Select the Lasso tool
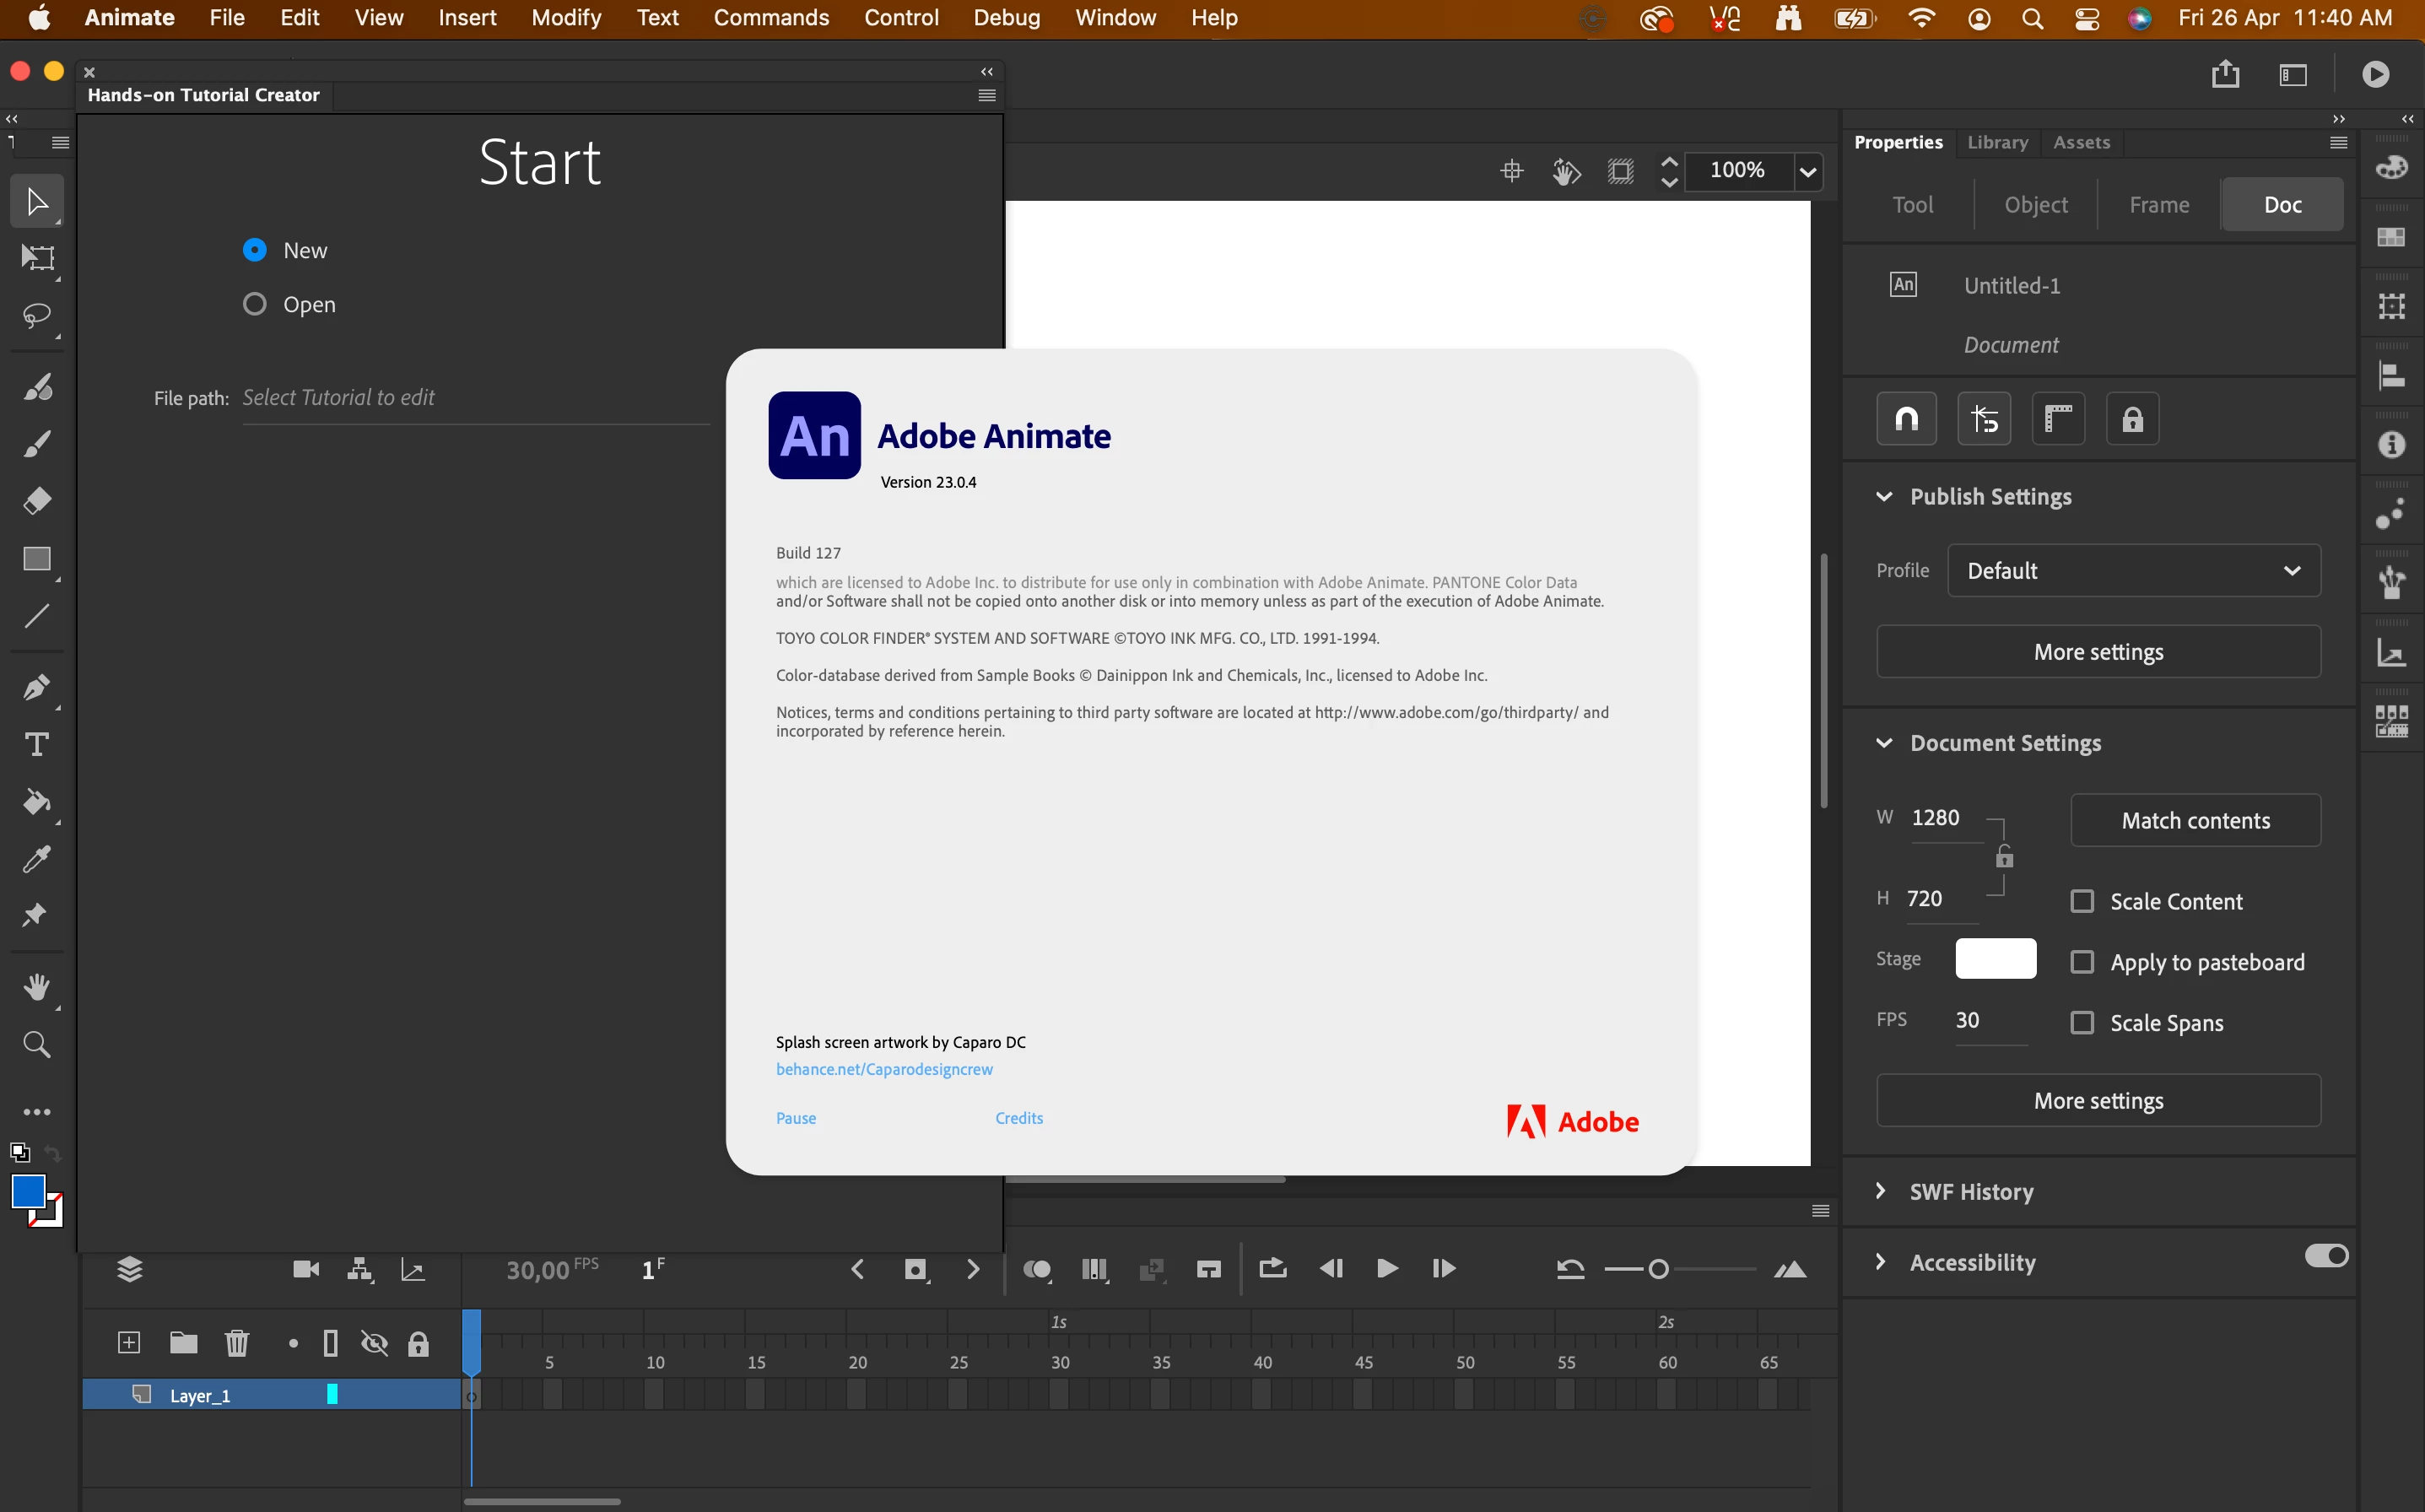The image size is (2425, 1512). [37, 316]
